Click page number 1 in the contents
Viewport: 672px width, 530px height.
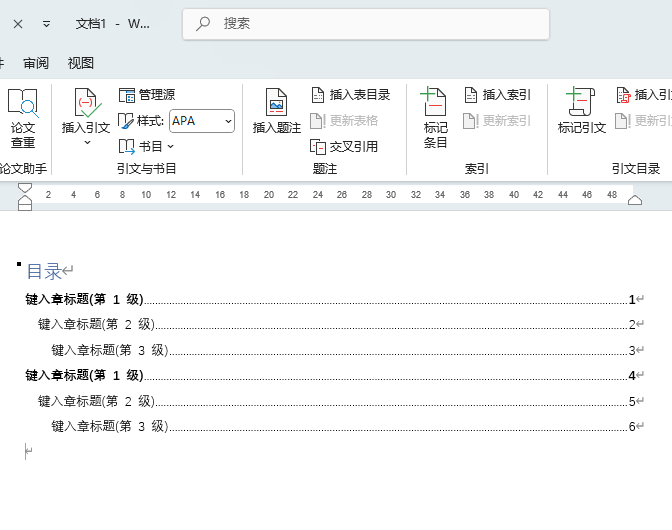click(x=632, y=299)
